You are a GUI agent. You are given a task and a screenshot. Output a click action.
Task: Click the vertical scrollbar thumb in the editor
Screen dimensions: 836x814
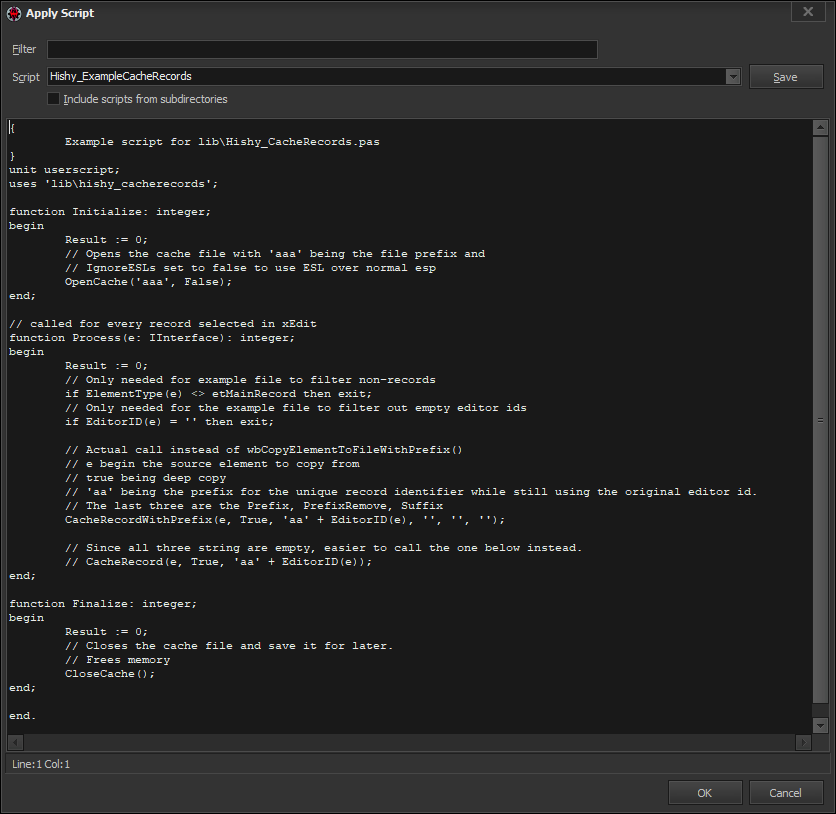820,420
